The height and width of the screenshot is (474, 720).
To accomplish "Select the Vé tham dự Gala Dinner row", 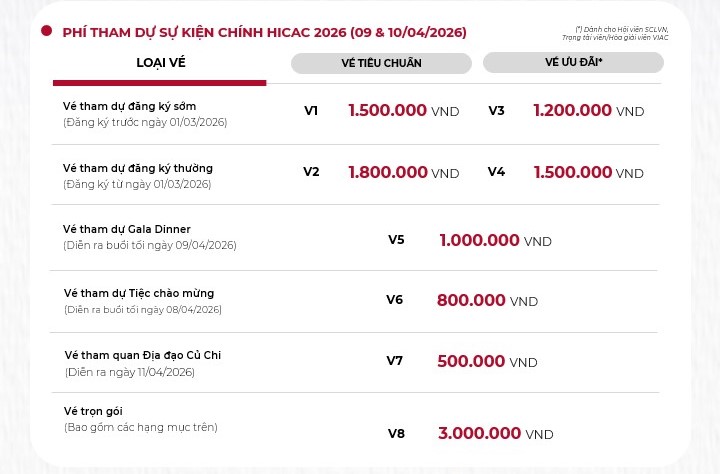I will [127, 229].
